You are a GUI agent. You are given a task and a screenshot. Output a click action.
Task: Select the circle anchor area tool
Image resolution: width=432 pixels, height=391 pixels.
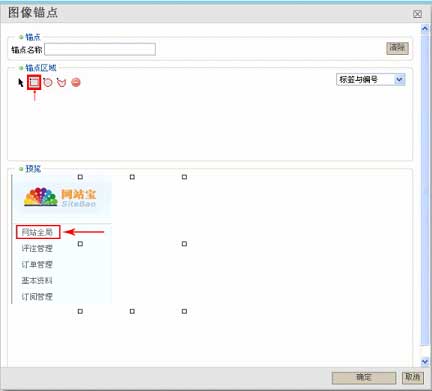click(48, 82)
